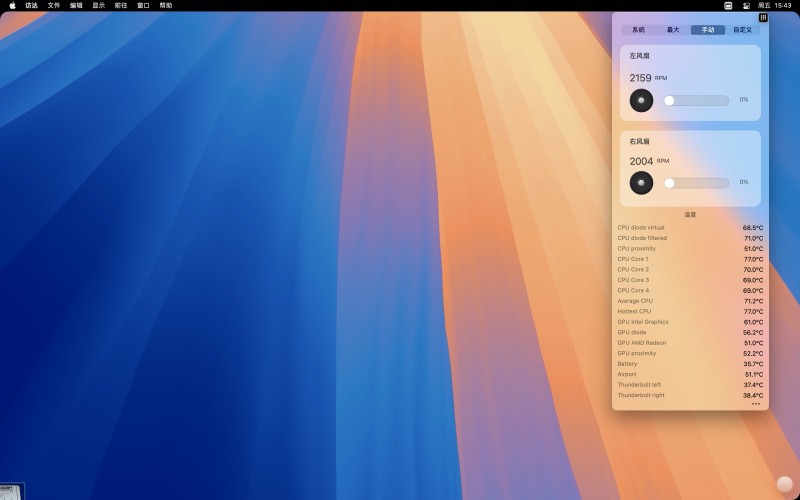Click the 周五 15:43 clock

tap(774, 6)
